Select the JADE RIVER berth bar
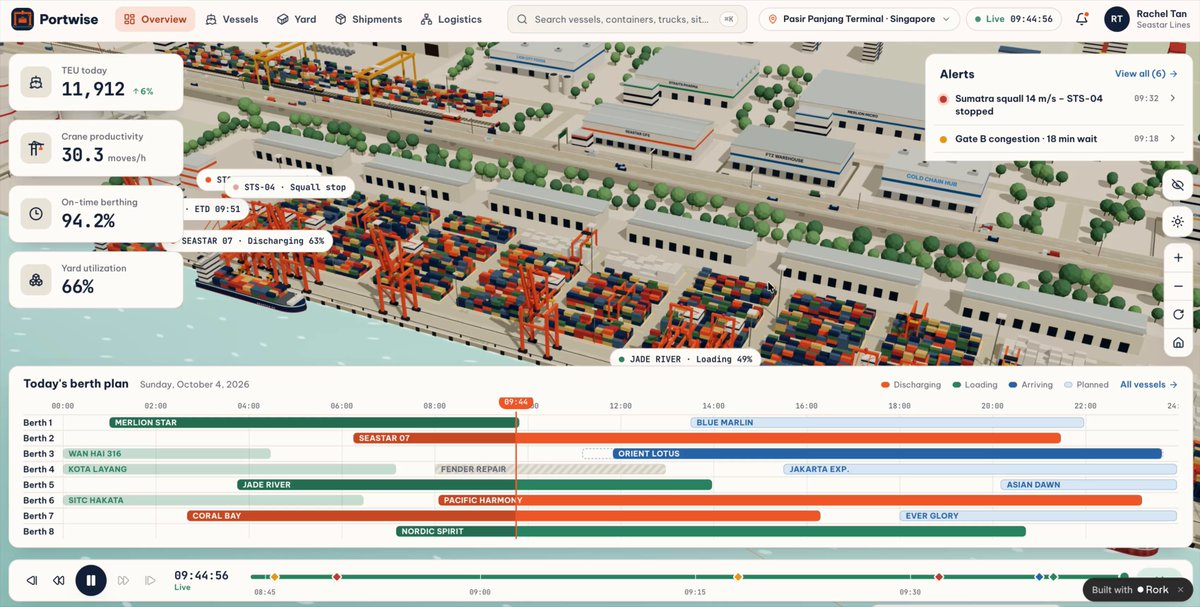This screenshot has height=607, width=1200. 475,485
